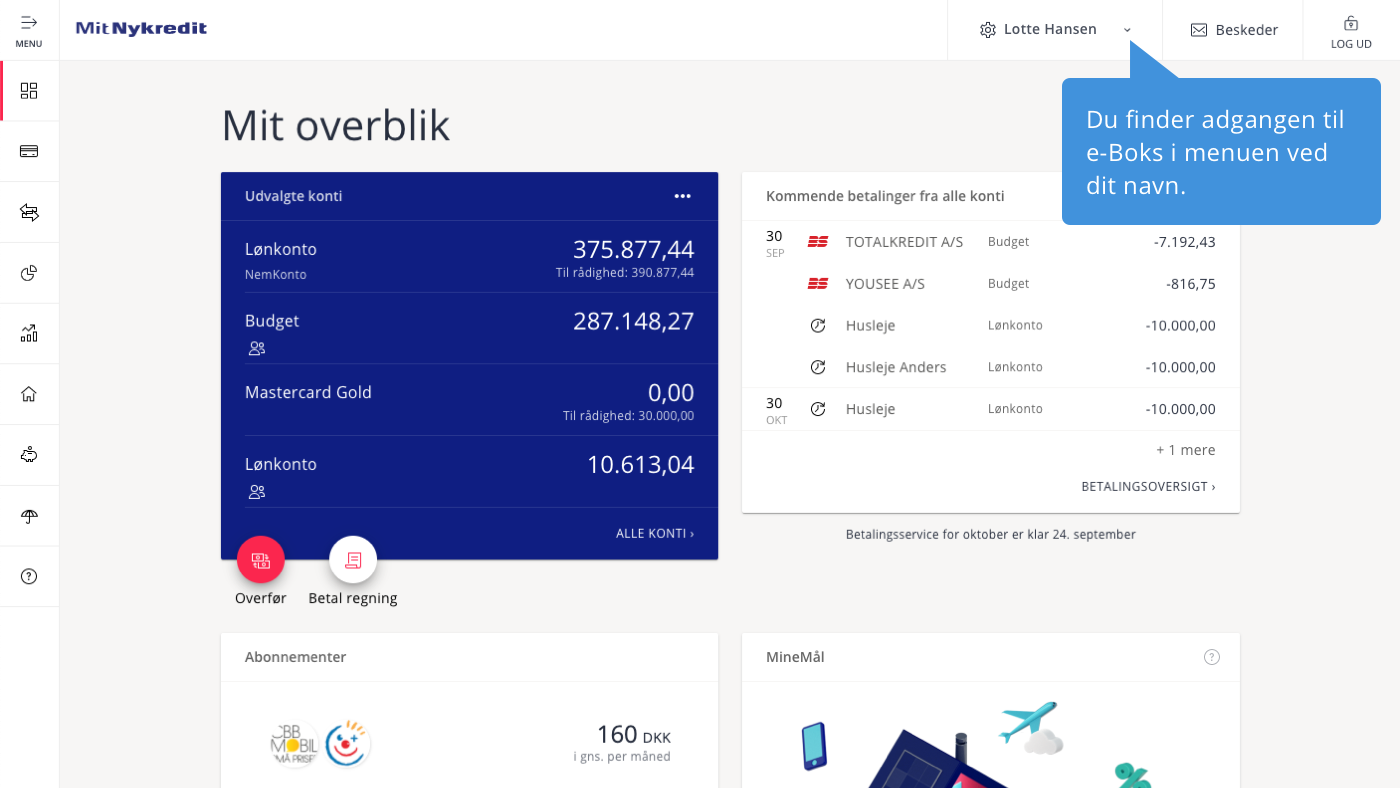Open the ALLE KONTI link
This screenshot has height=788, width=1400.
pyautogui.click(x=654, y=534)
